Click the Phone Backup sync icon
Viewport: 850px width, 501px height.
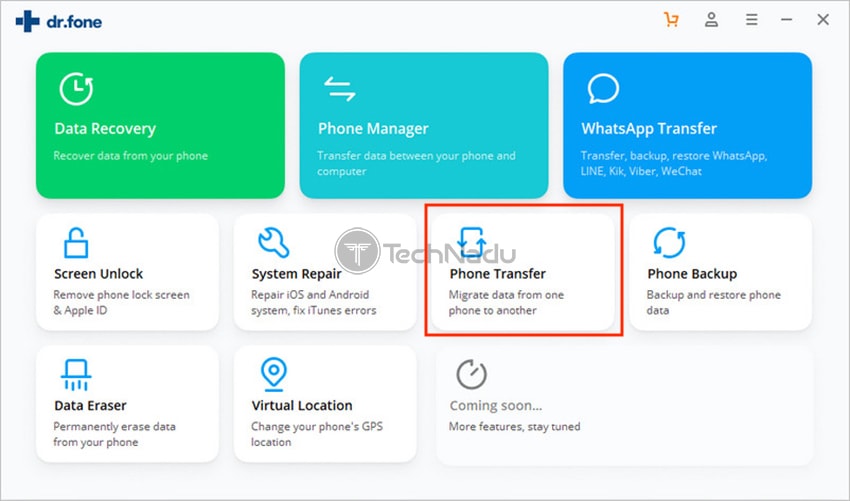pos(669,242)
